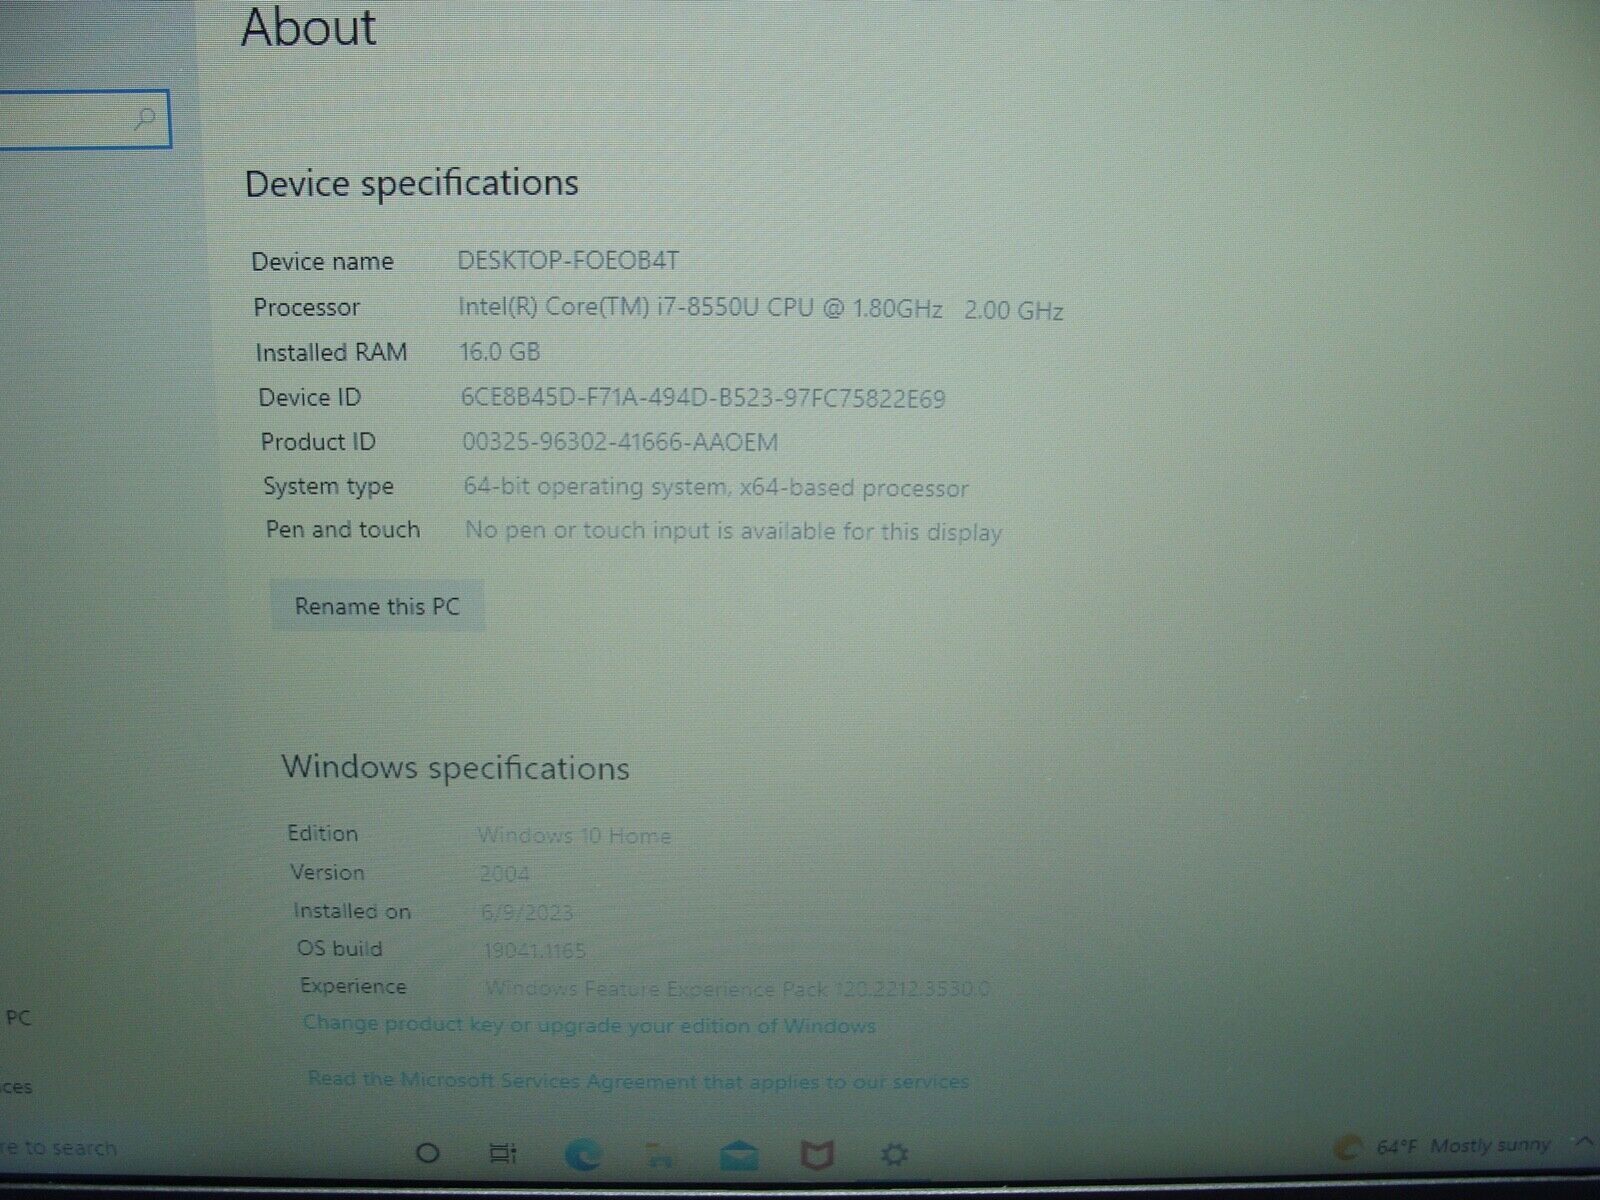
Task: Open the Mail app in taskbar
Action: click(739, 1156)
